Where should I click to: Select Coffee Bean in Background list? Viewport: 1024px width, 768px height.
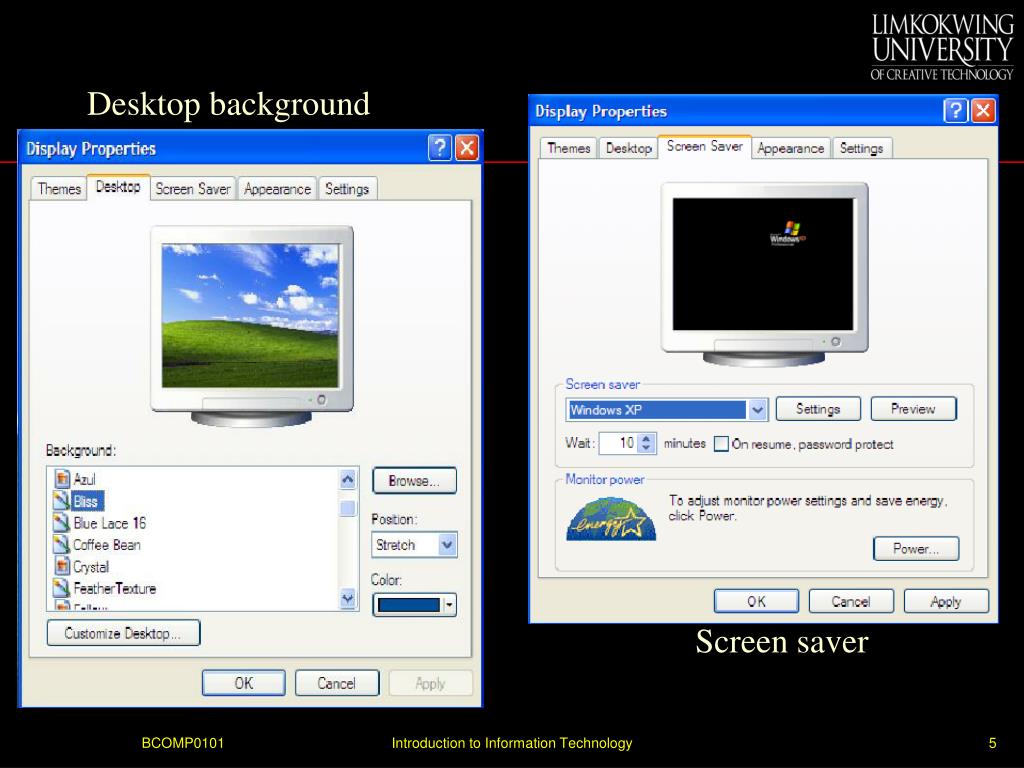click(x=106, y=545)
